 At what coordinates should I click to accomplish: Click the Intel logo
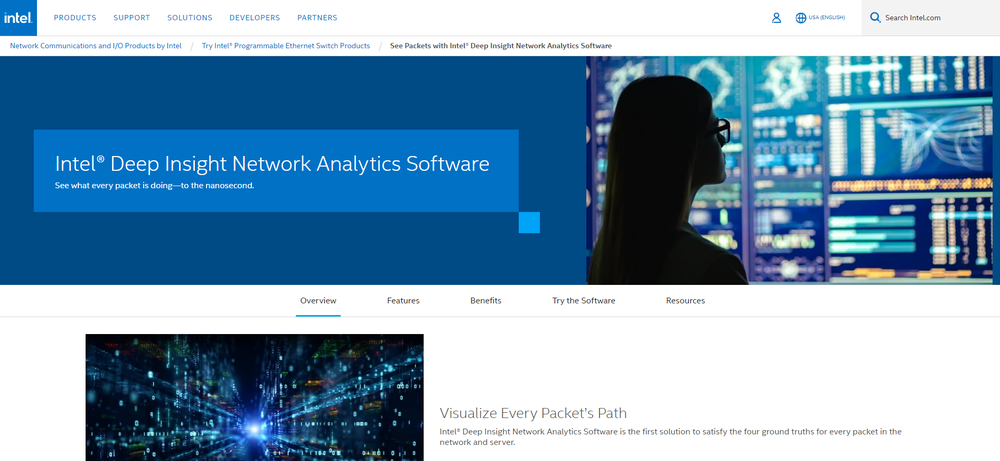pyautogui.click(x=18, y=17)
